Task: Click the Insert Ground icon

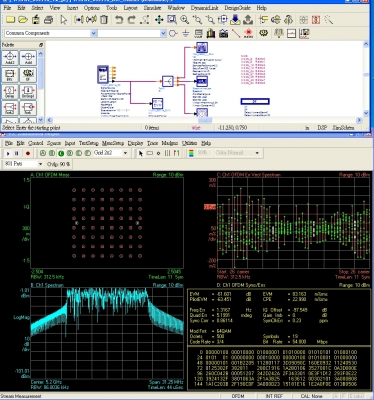Action: pos(186,33)
